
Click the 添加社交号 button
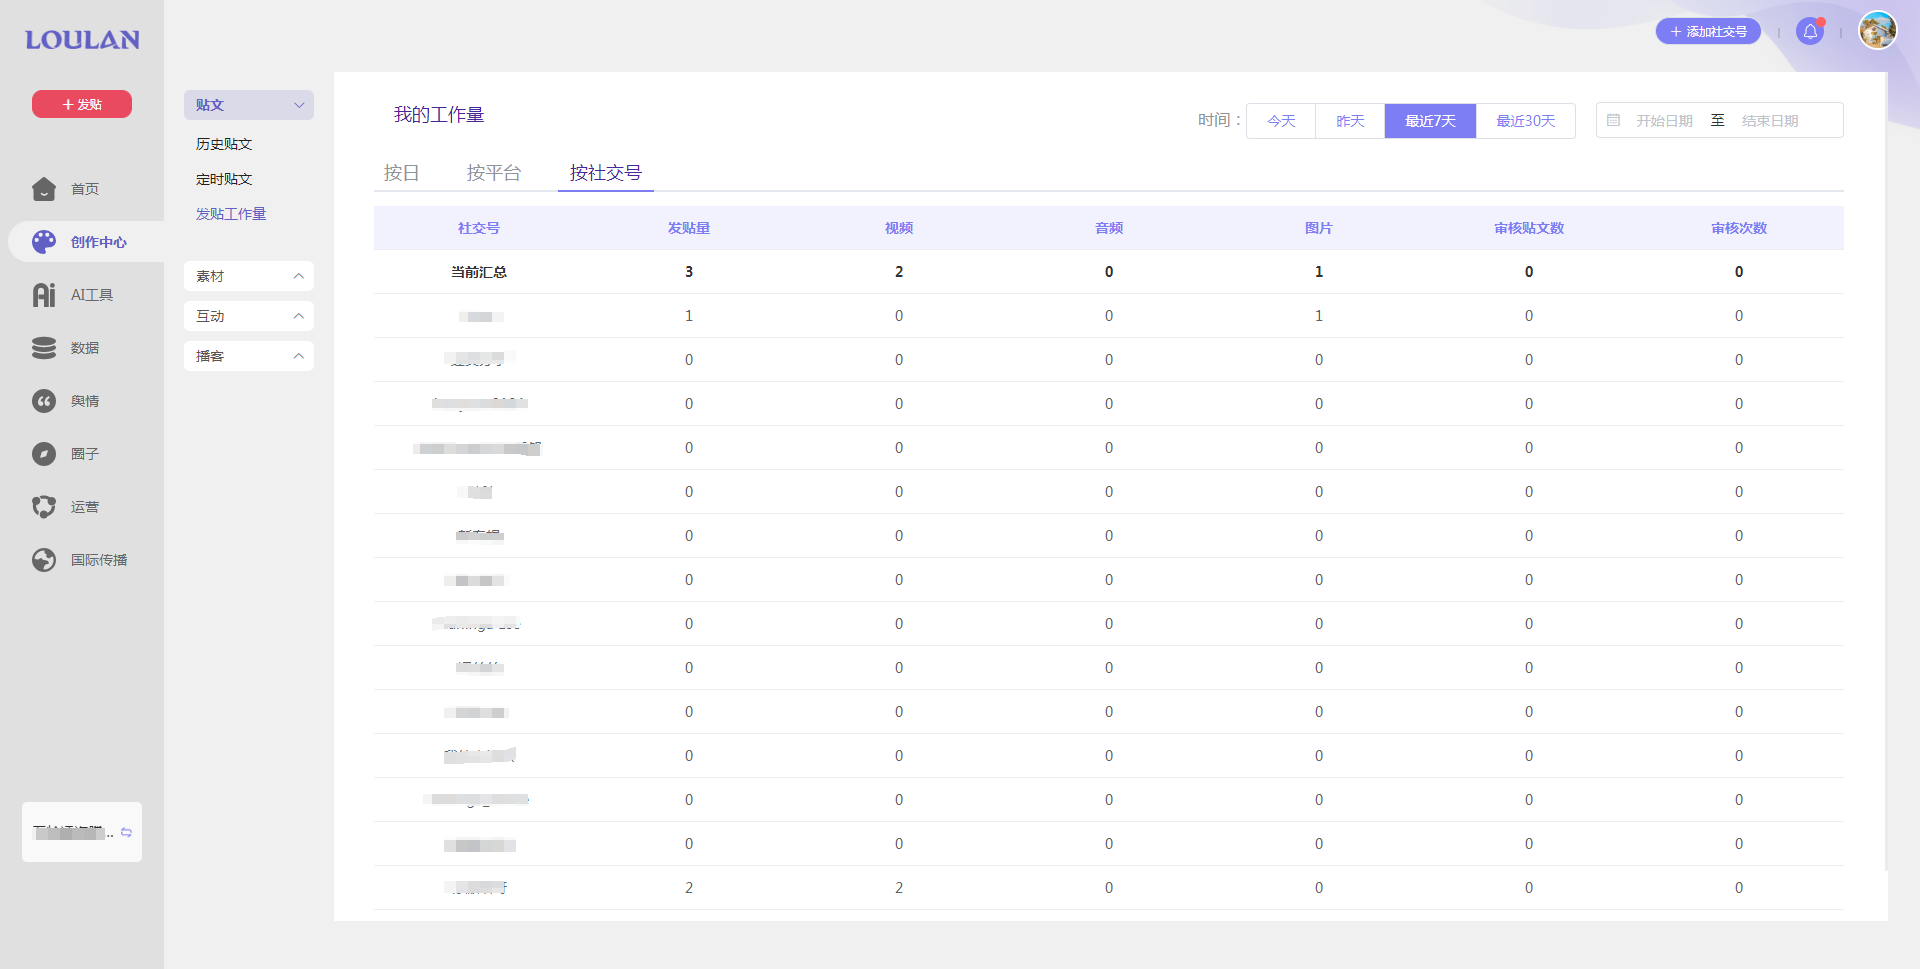tap(1708, 32)
